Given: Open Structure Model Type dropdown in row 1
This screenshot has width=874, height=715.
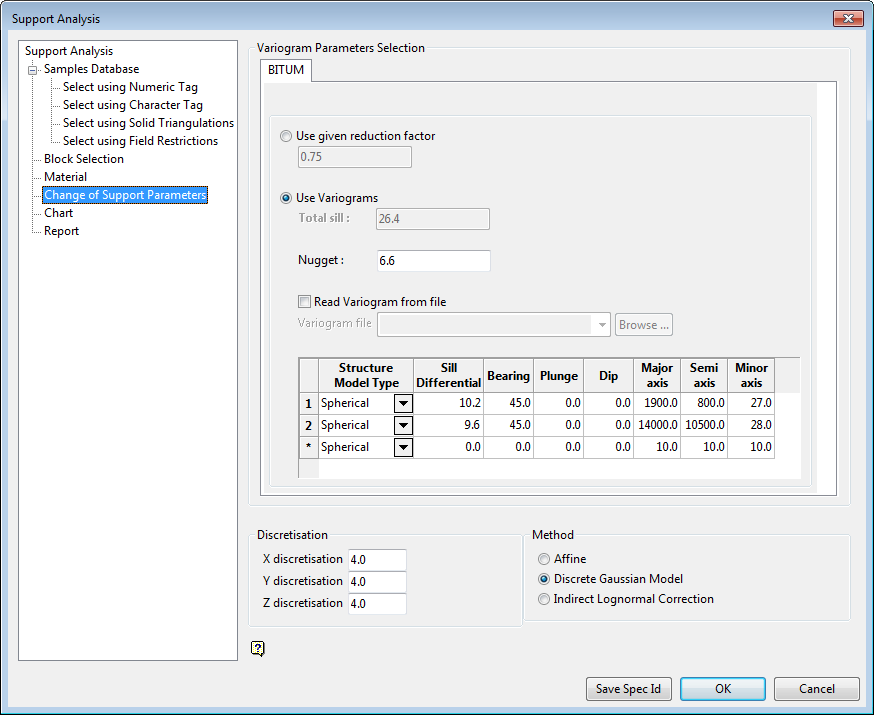Looking at the screenshot, I should [403, 403].
